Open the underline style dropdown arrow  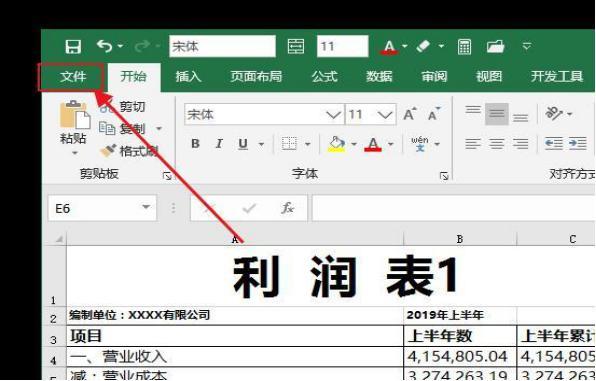tap(262, 144)
